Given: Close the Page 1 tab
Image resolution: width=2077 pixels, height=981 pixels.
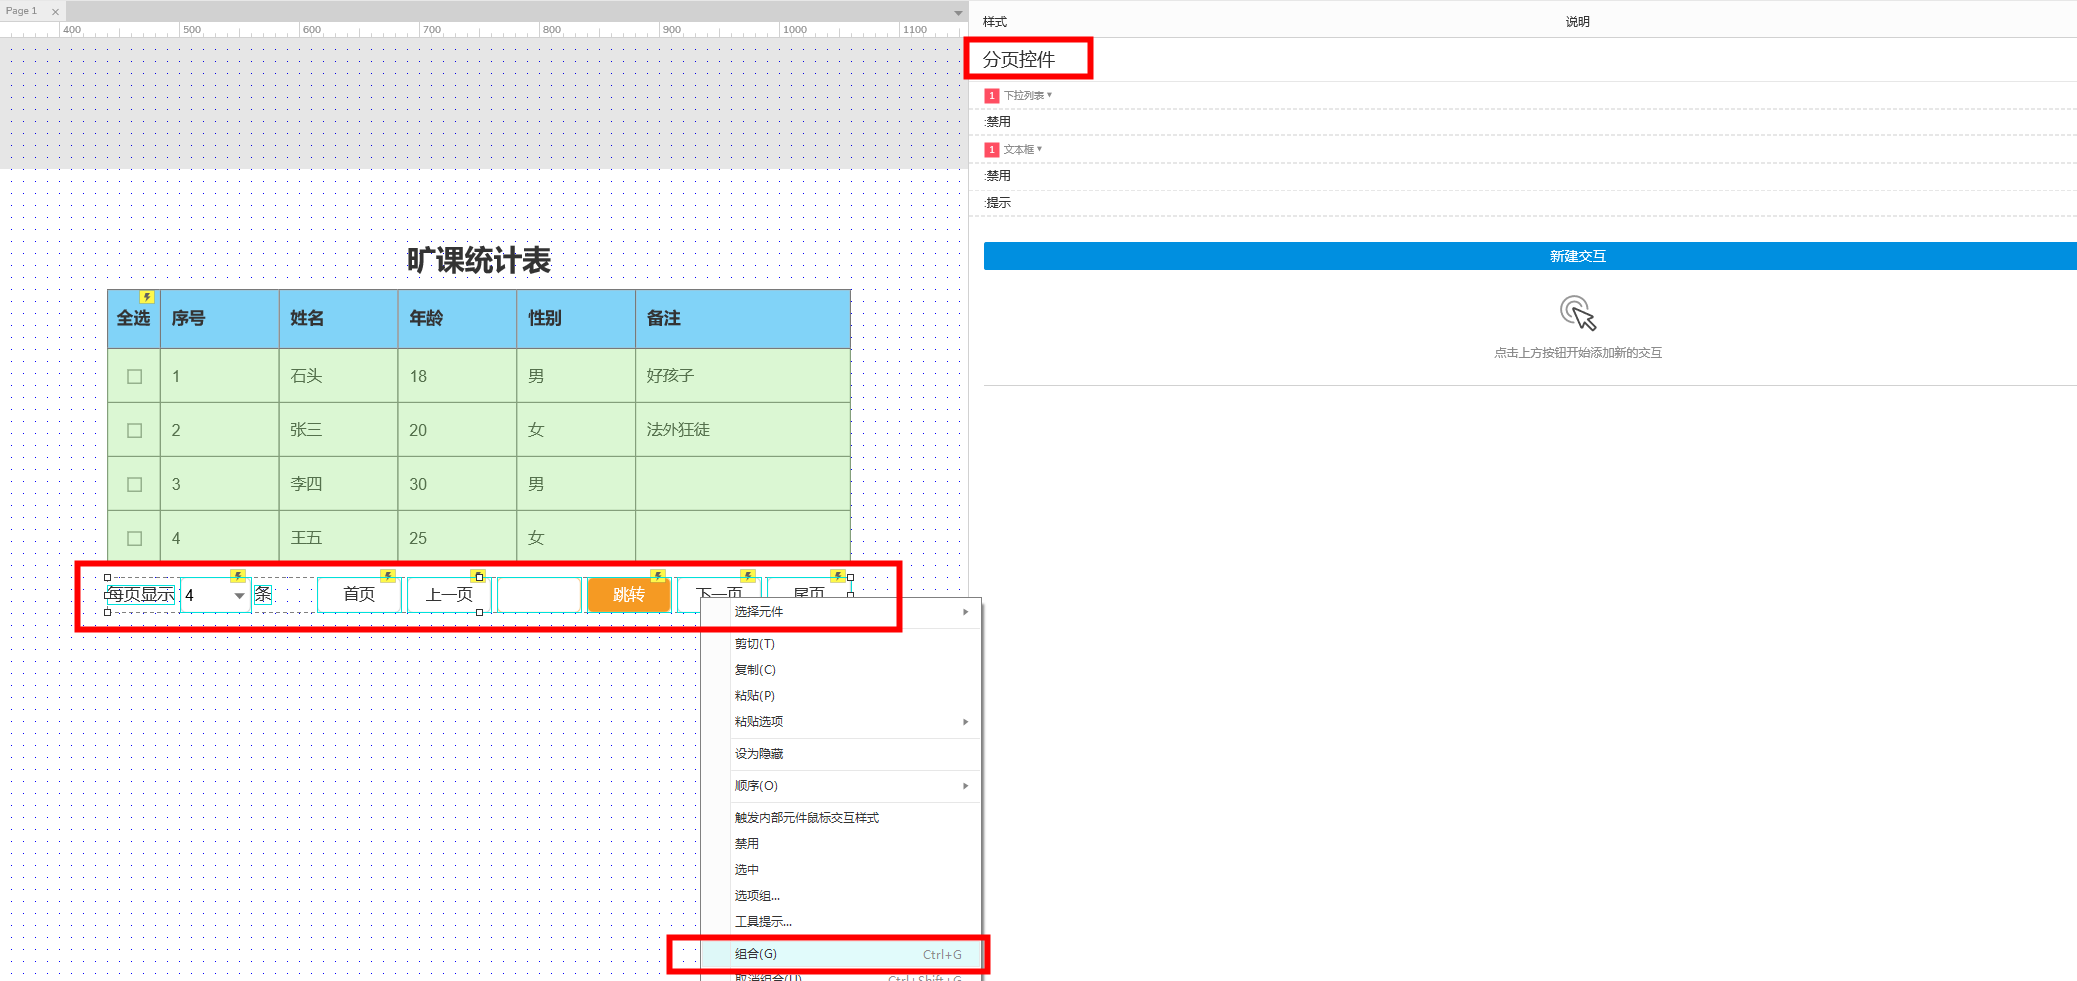Looking at the screenshot, I should click(55, 12).
